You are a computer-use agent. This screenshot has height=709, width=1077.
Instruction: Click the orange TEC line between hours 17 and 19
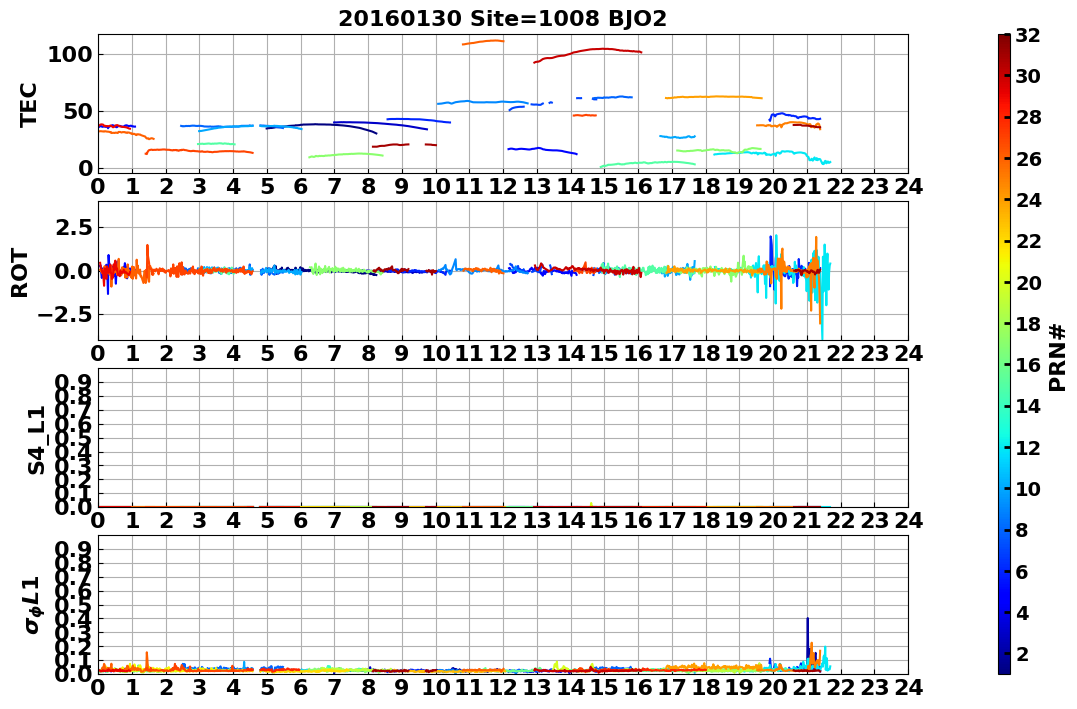point(714,97)
